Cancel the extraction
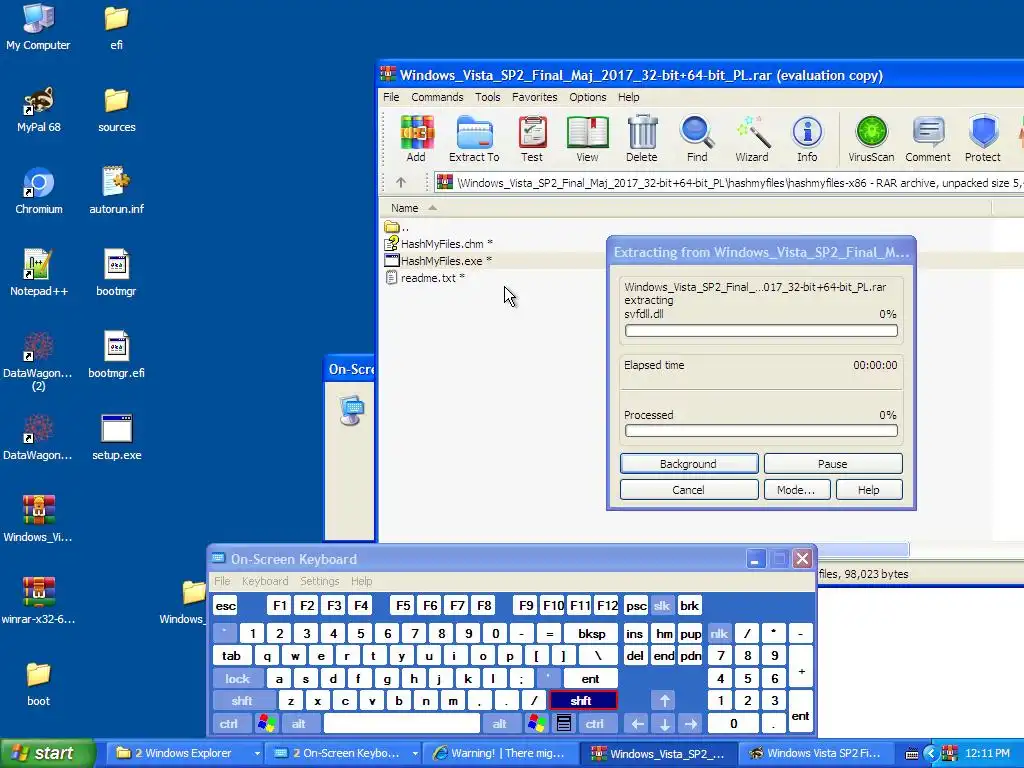1024x768 pixels. point(689,490)
